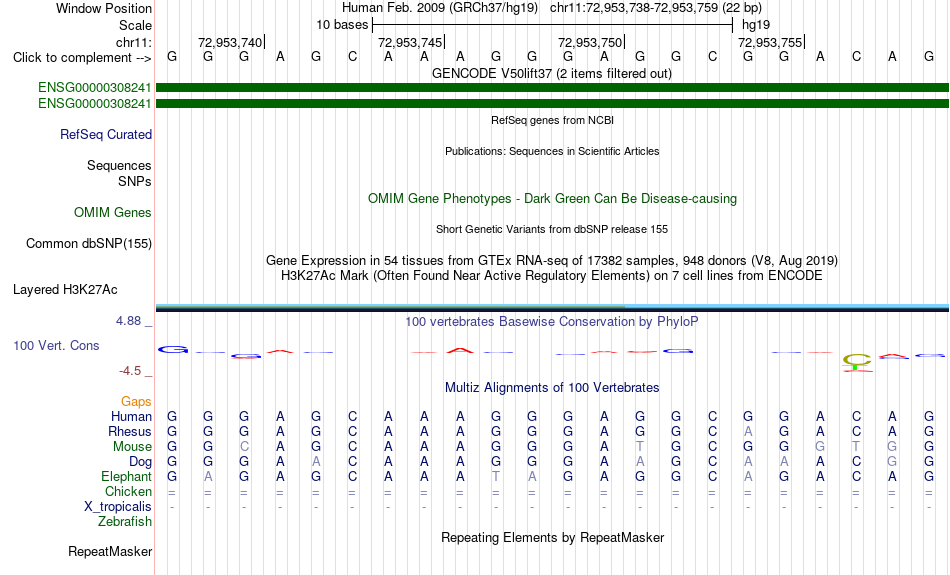Screen dimensions: 950x575
Task: Click 'Publications: Sequences in Scientific Articles' heading
Action: tap(552, 151)
